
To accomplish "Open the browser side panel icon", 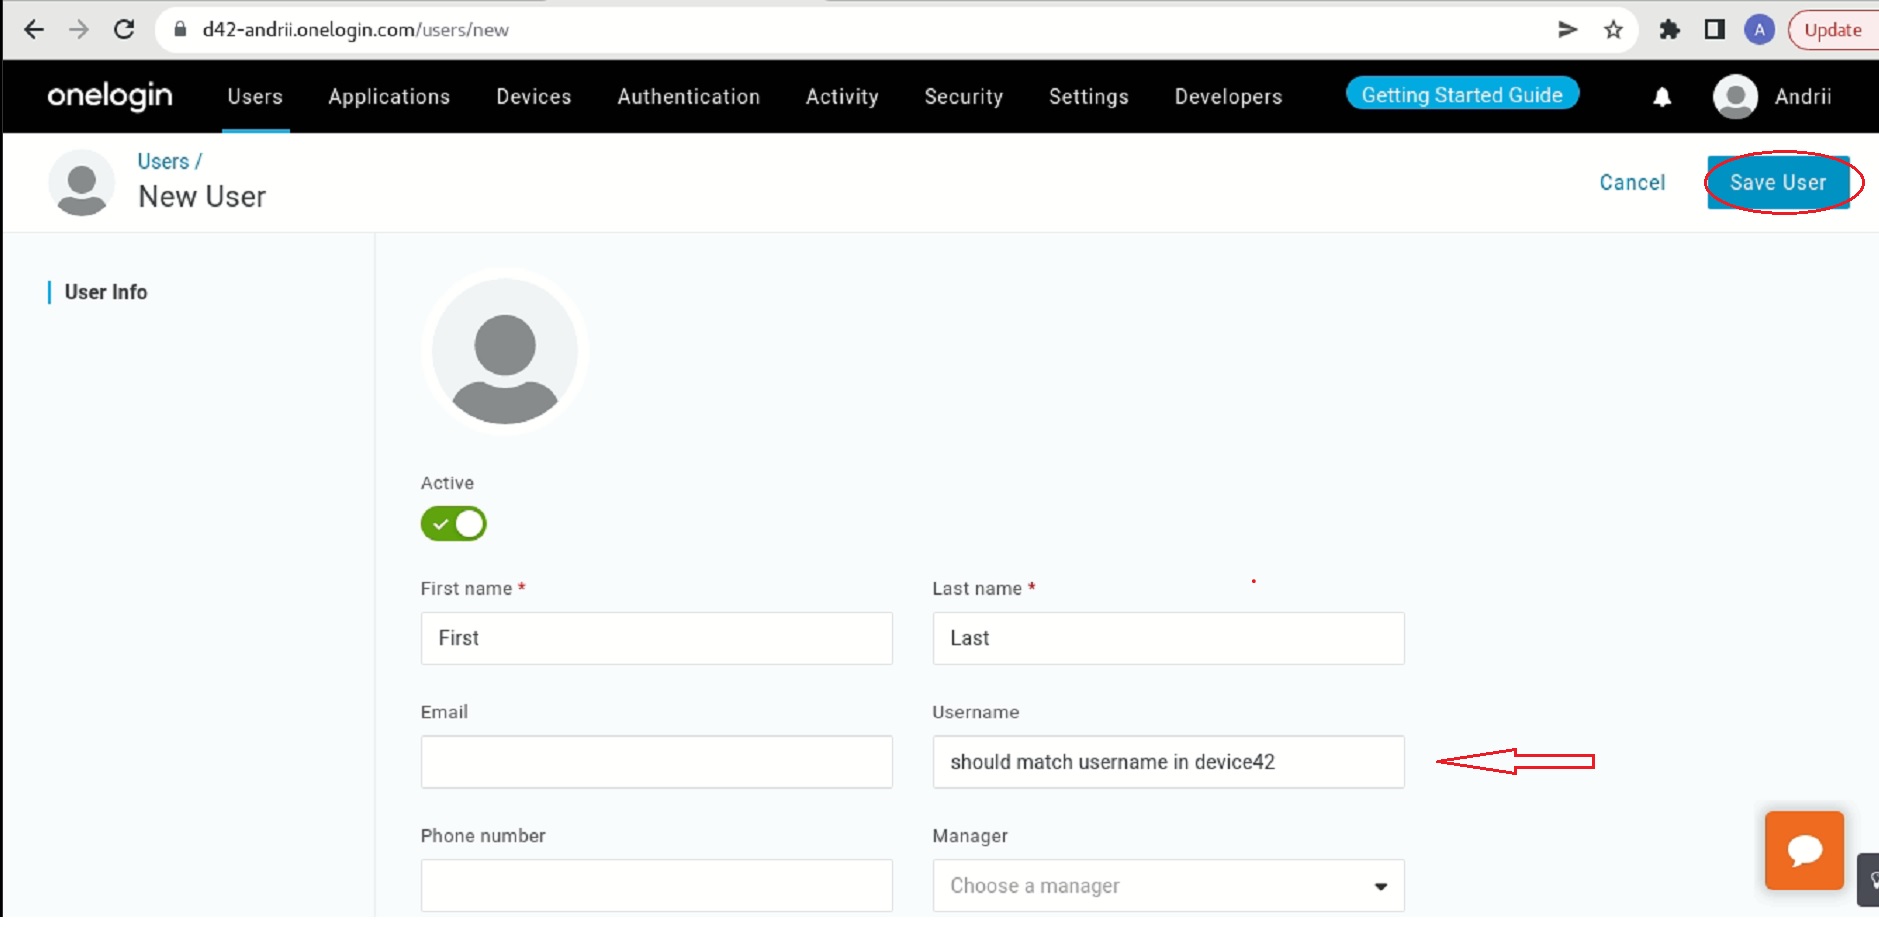I will (x=1714, y=30).
